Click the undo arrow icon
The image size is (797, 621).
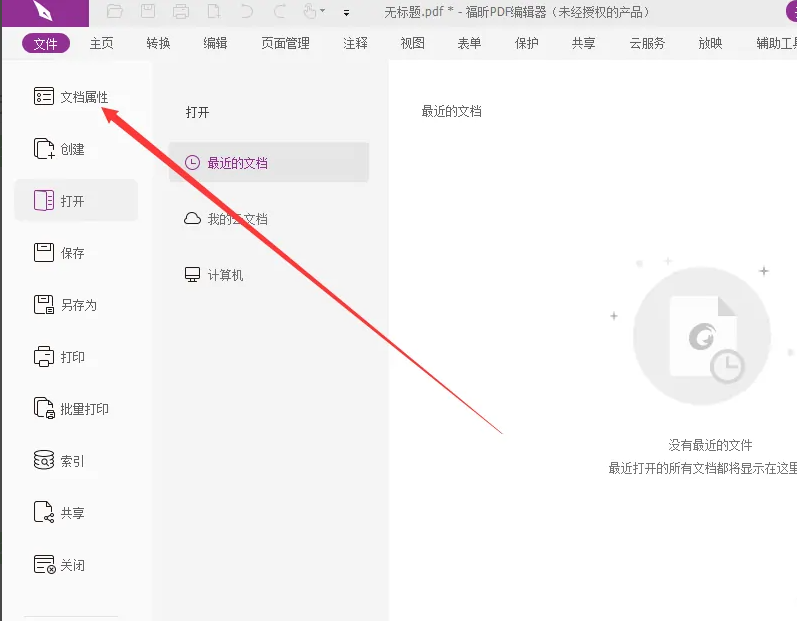pos(247,11)
